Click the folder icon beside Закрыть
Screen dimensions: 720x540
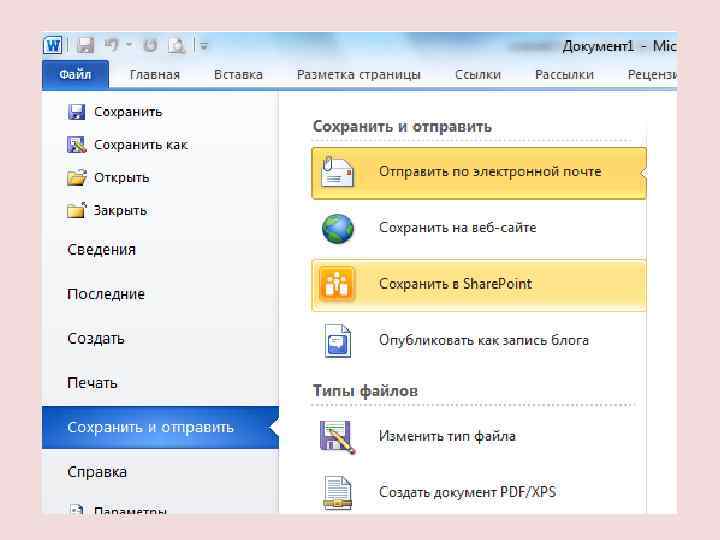(77, 210)
